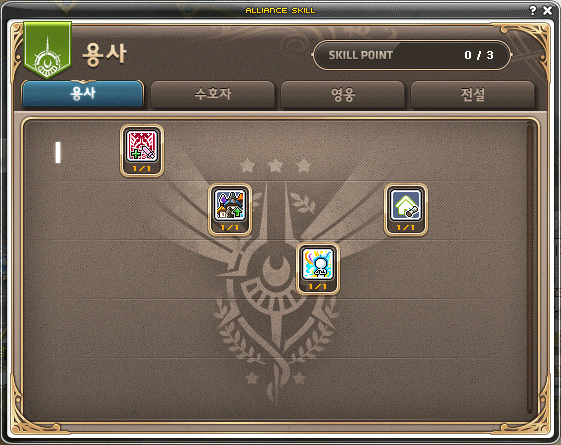
Task: Click the village building skill icon
Action: [x=230, y=205]
